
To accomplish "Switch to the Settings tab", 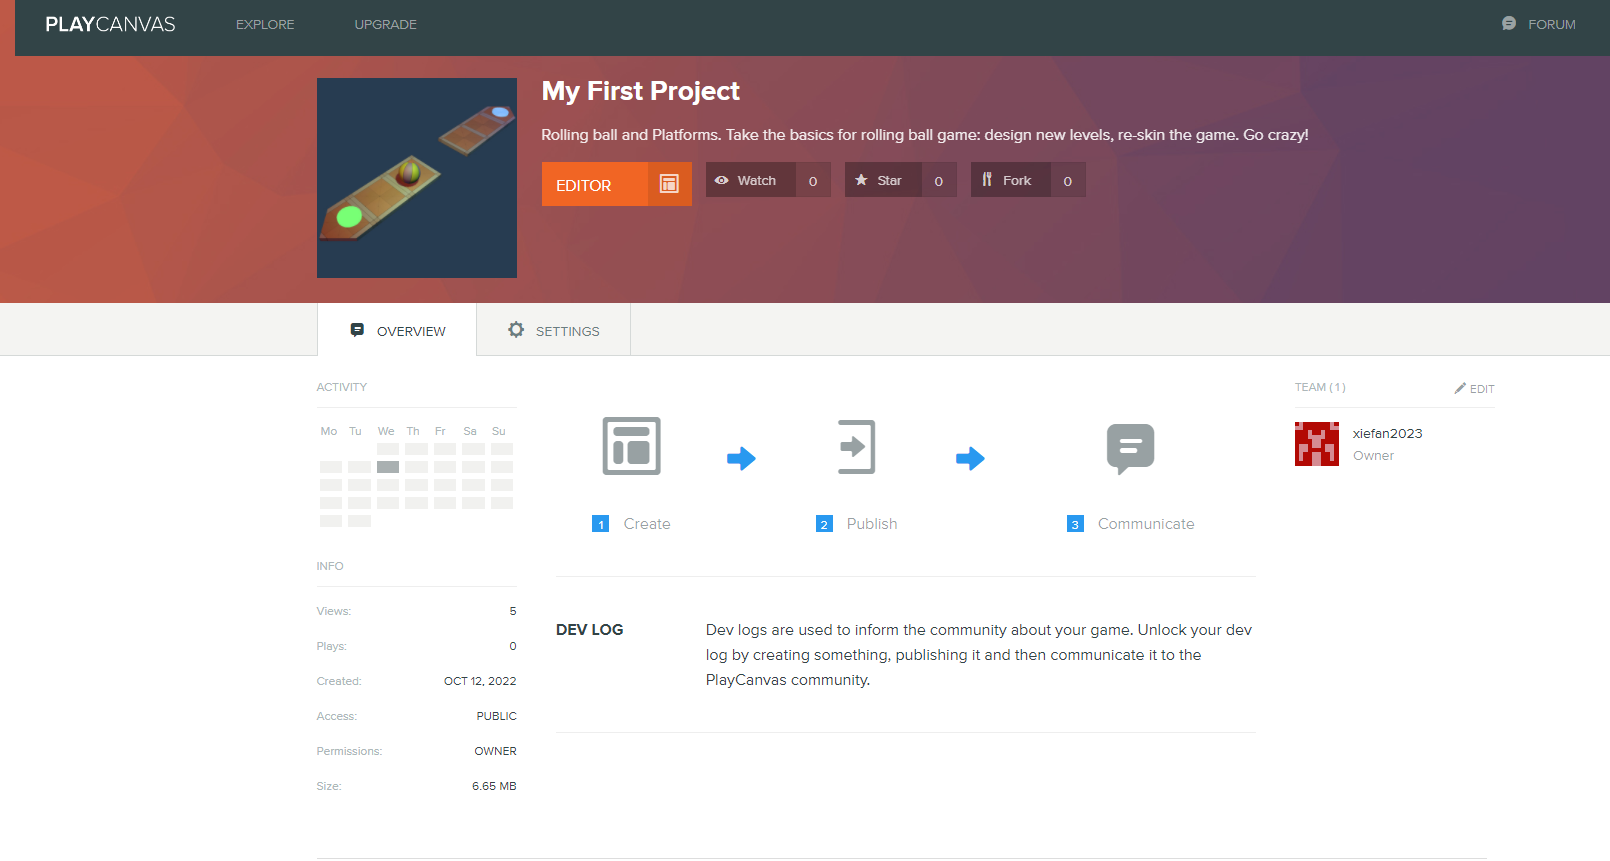I will coord(553,330).
